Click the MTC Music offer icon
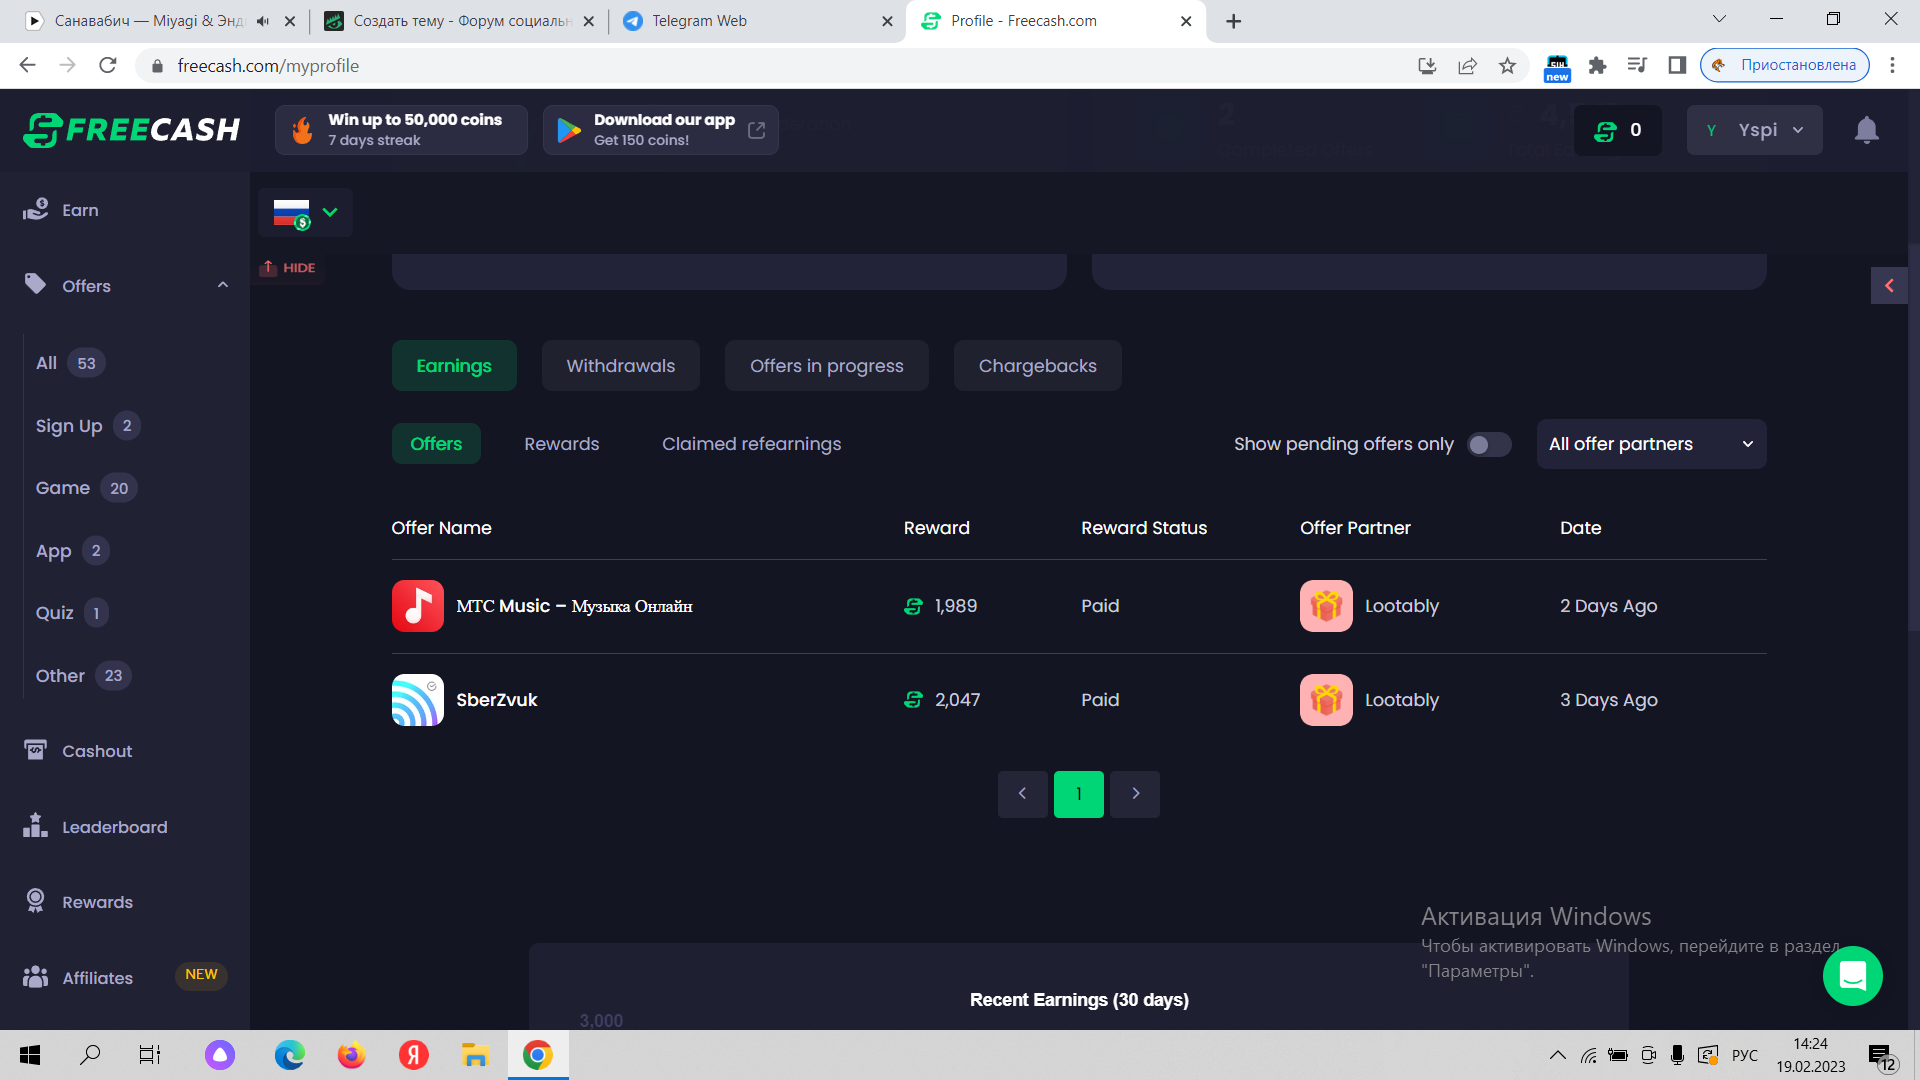 417,606
